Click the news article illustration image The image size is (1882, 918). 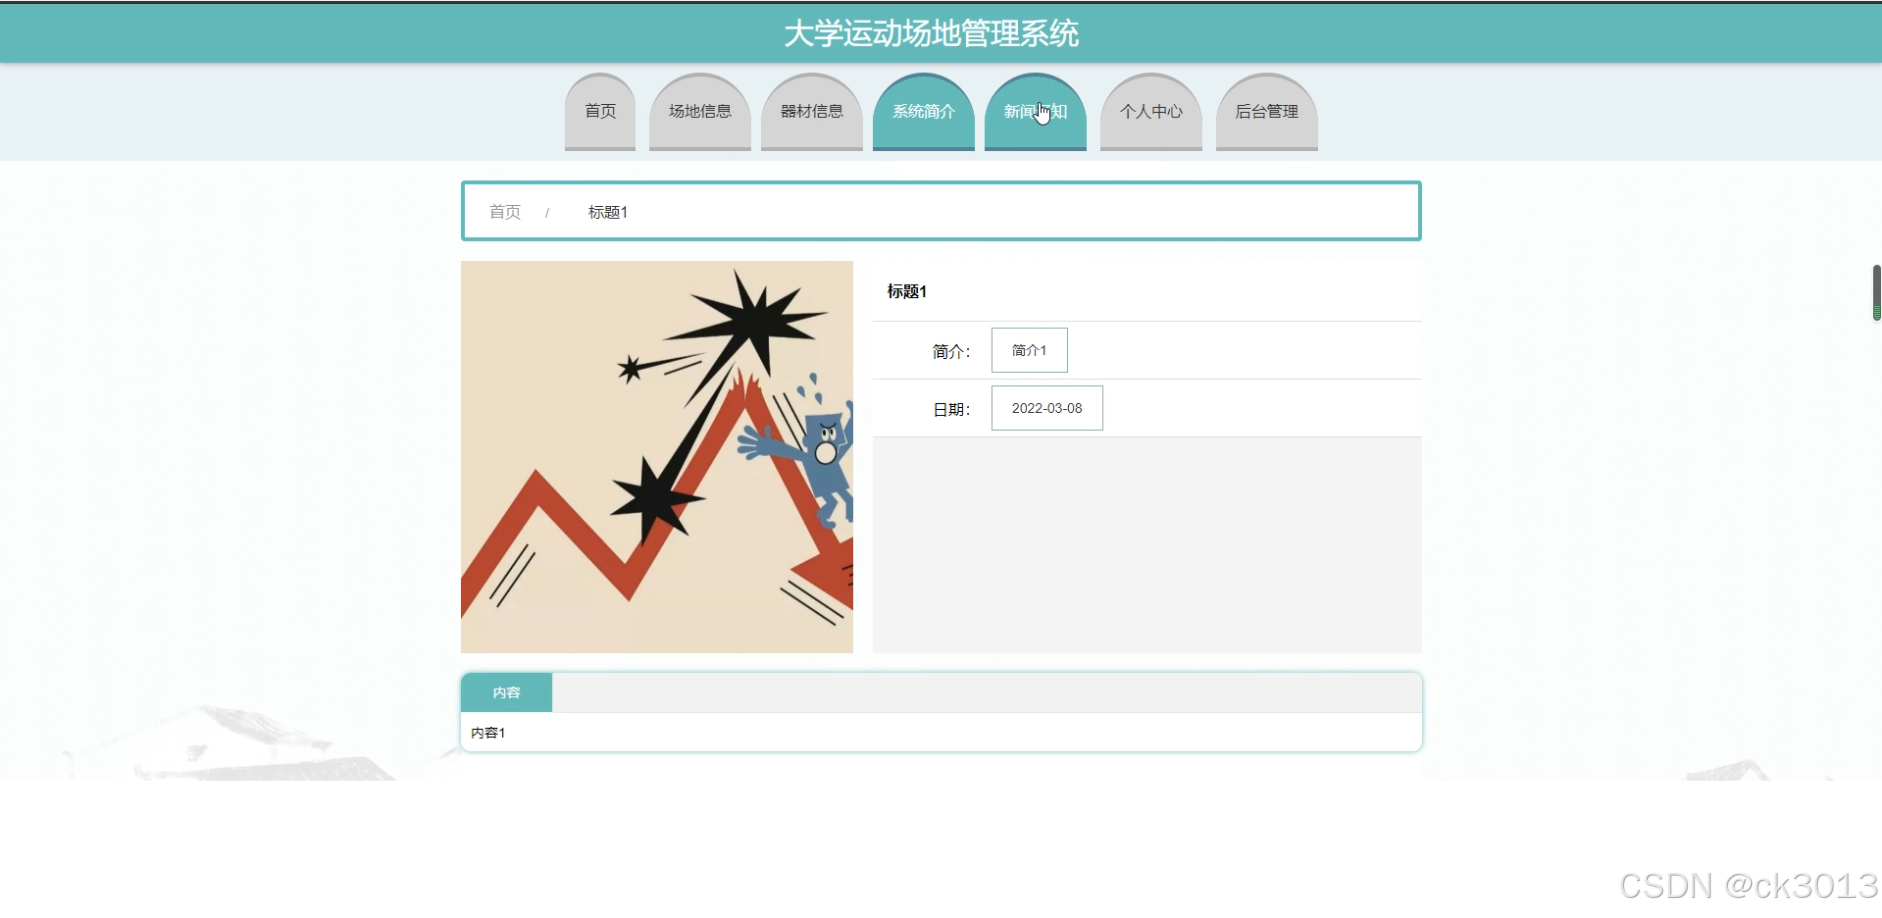tap(657, 457)
